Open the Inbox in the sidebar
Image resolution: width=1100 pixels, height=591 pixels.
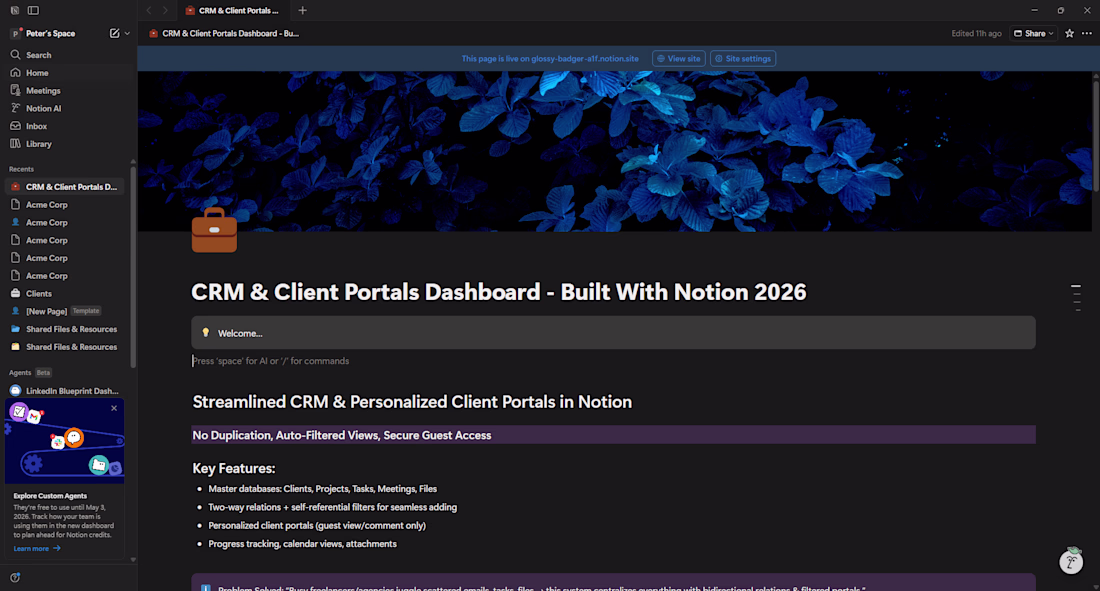click(67, 126)
